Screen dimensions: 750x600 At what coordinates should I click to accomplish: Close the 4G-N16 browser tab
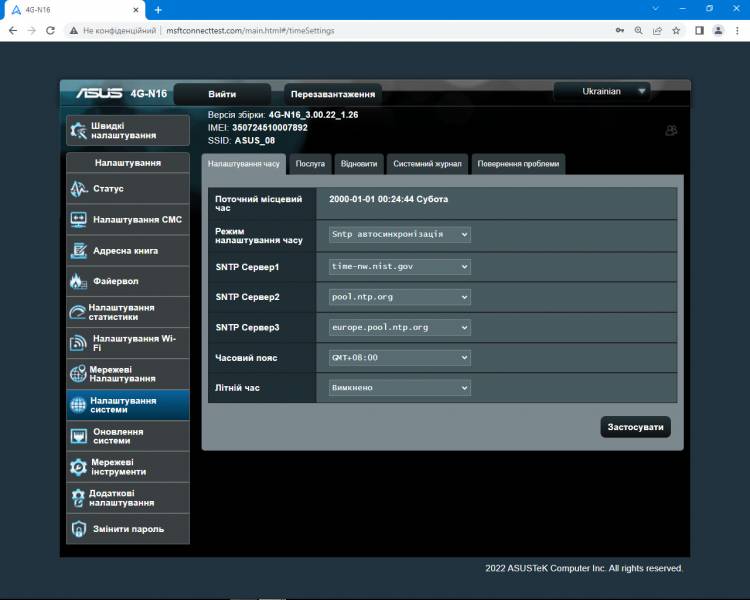(x=135, y=10)
